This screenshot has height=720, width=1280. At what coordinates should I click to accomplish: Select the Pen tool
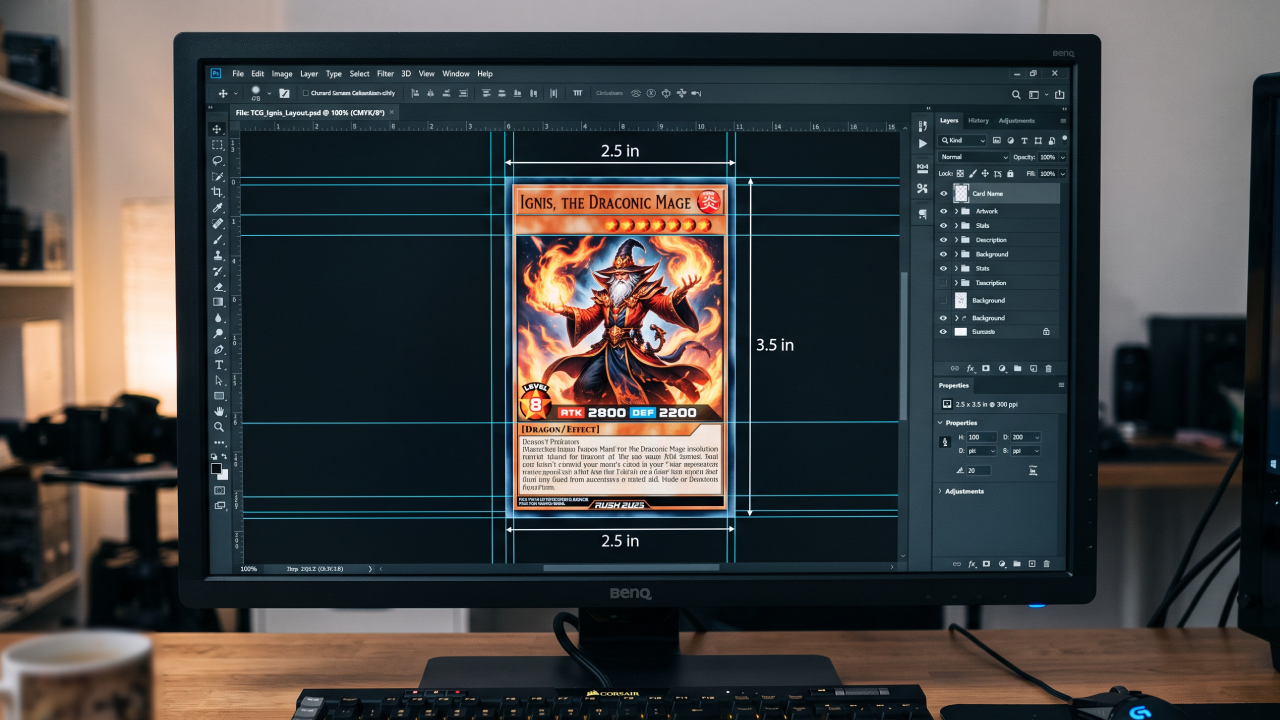tap(217, 350)
